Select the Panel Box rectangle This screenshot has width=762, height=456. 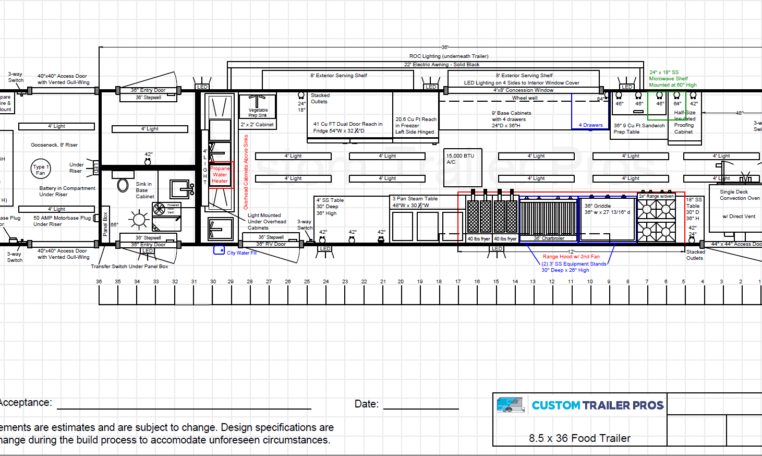(106, 222)
